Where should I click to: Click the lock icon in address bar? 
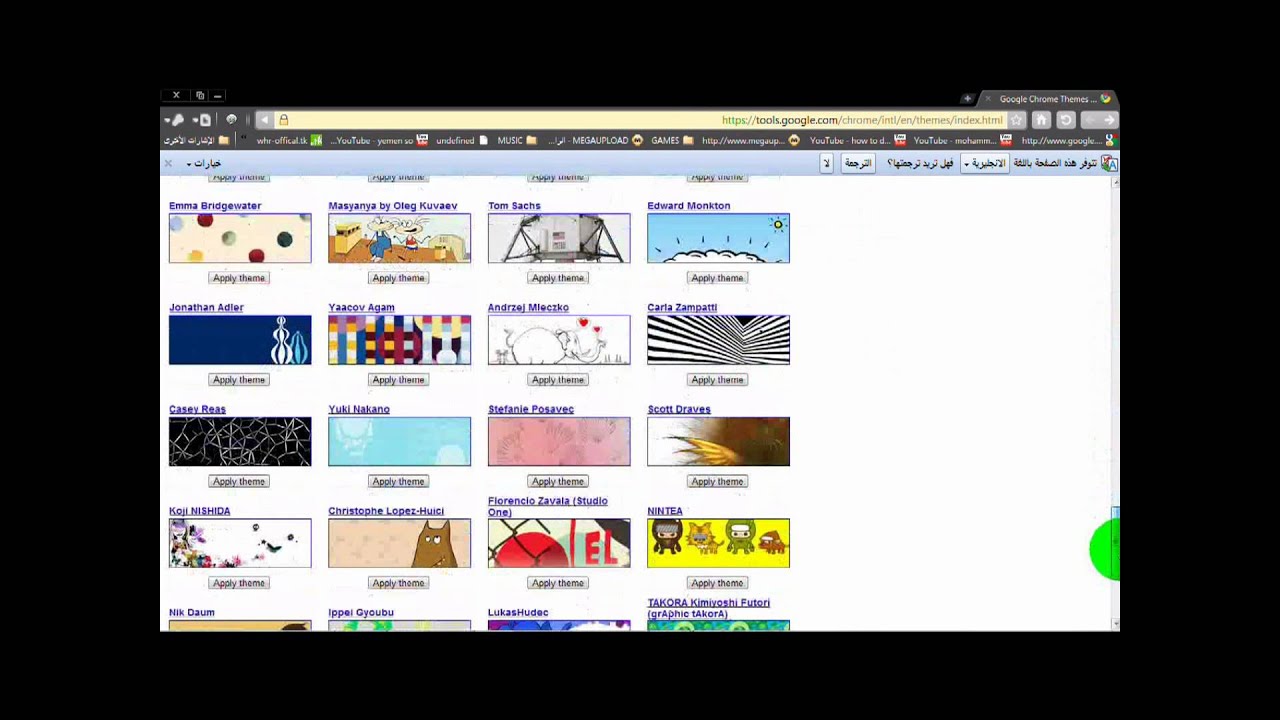[x=284, y=120]
